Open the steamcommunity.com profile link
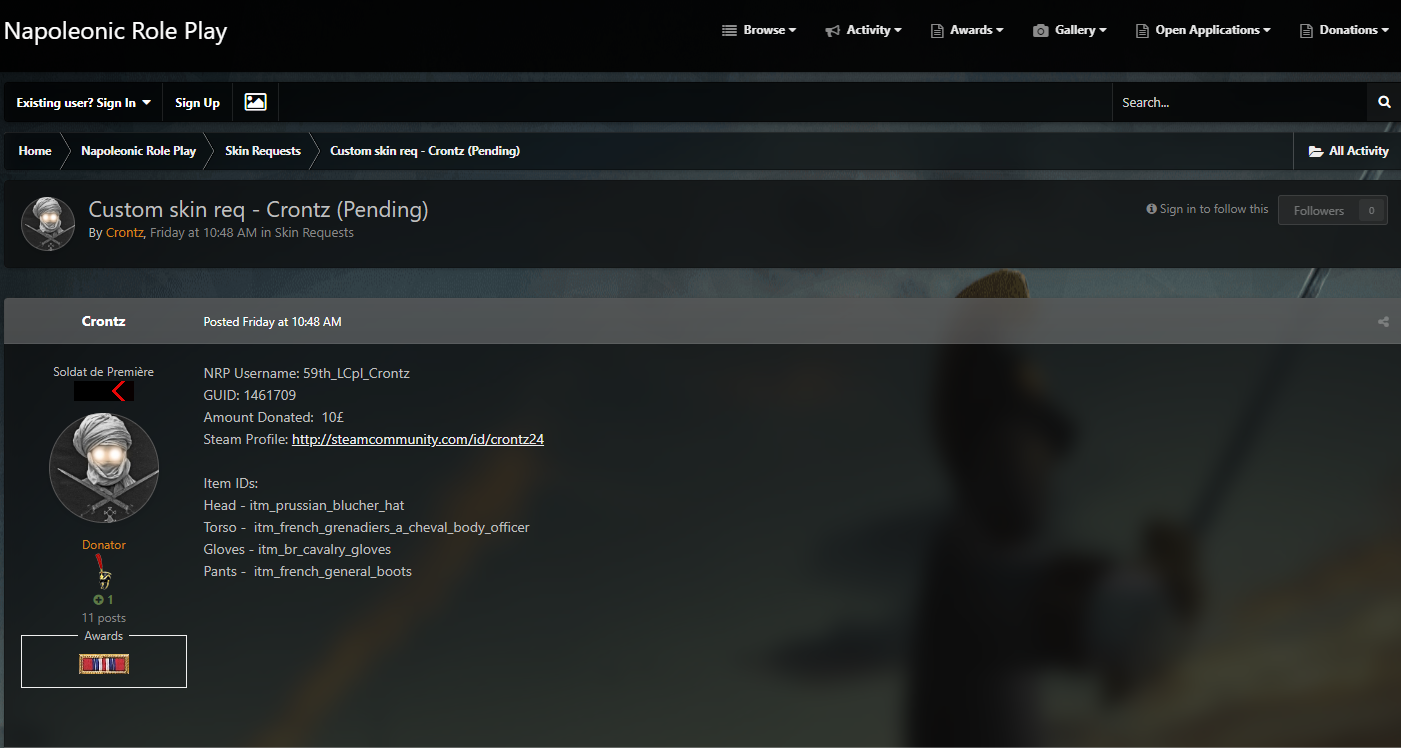The image size is (1401, 748). (x=418, y=439)
